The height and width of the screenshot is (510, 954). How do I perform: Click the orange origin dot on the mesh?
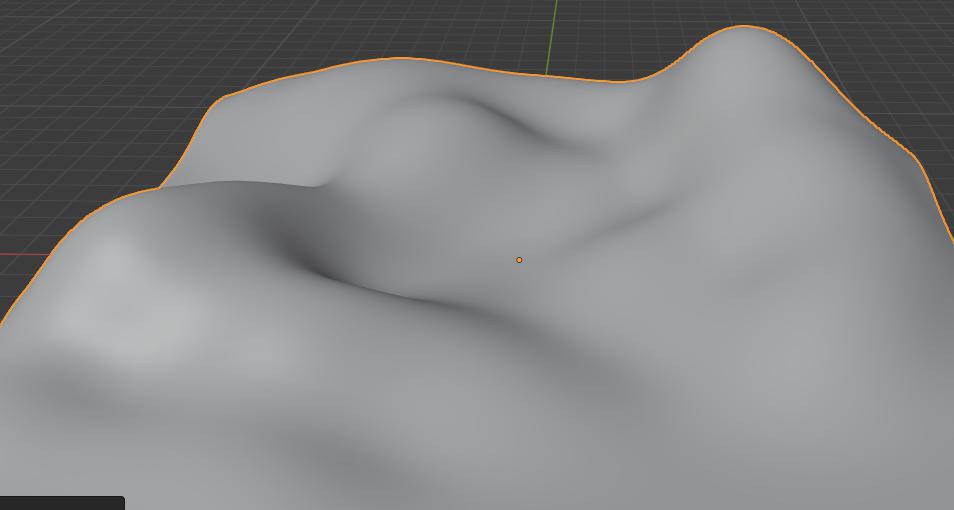pos(519,260)
